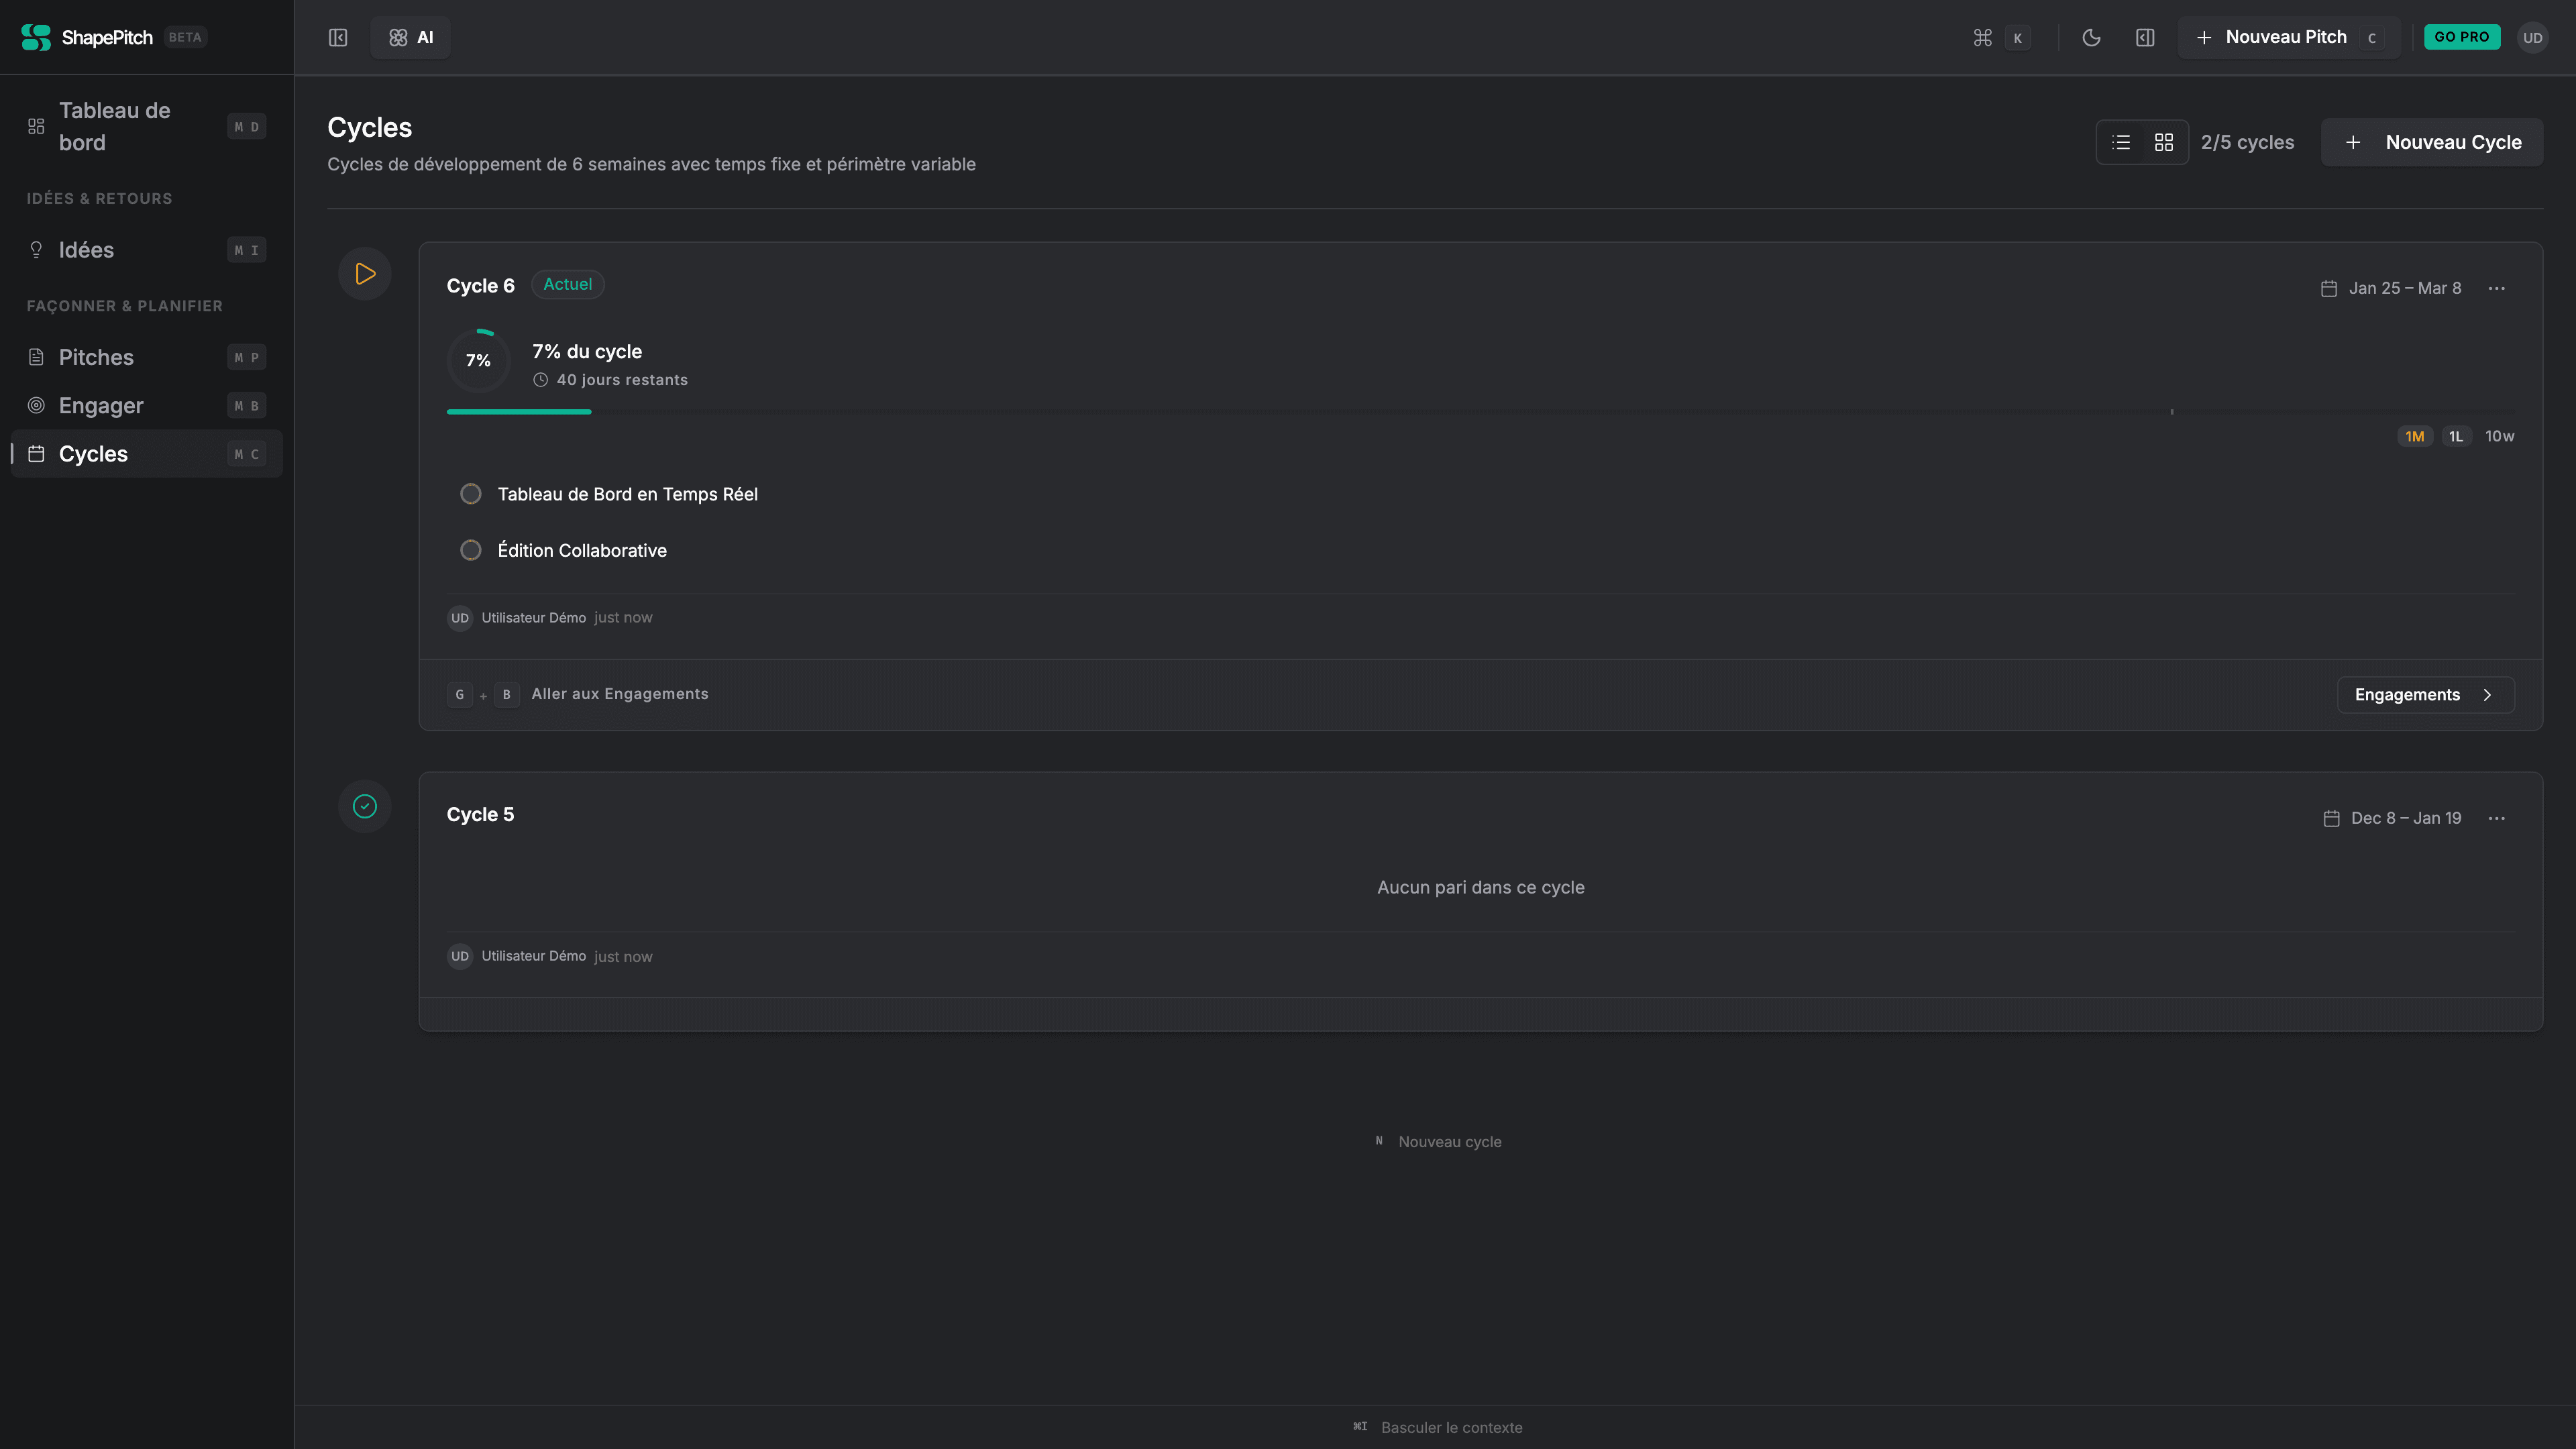Open the options menu for Cycle 6
Viewport: 2576px width, 1449px height.
pyautogui.click(x=2496, y=288)
